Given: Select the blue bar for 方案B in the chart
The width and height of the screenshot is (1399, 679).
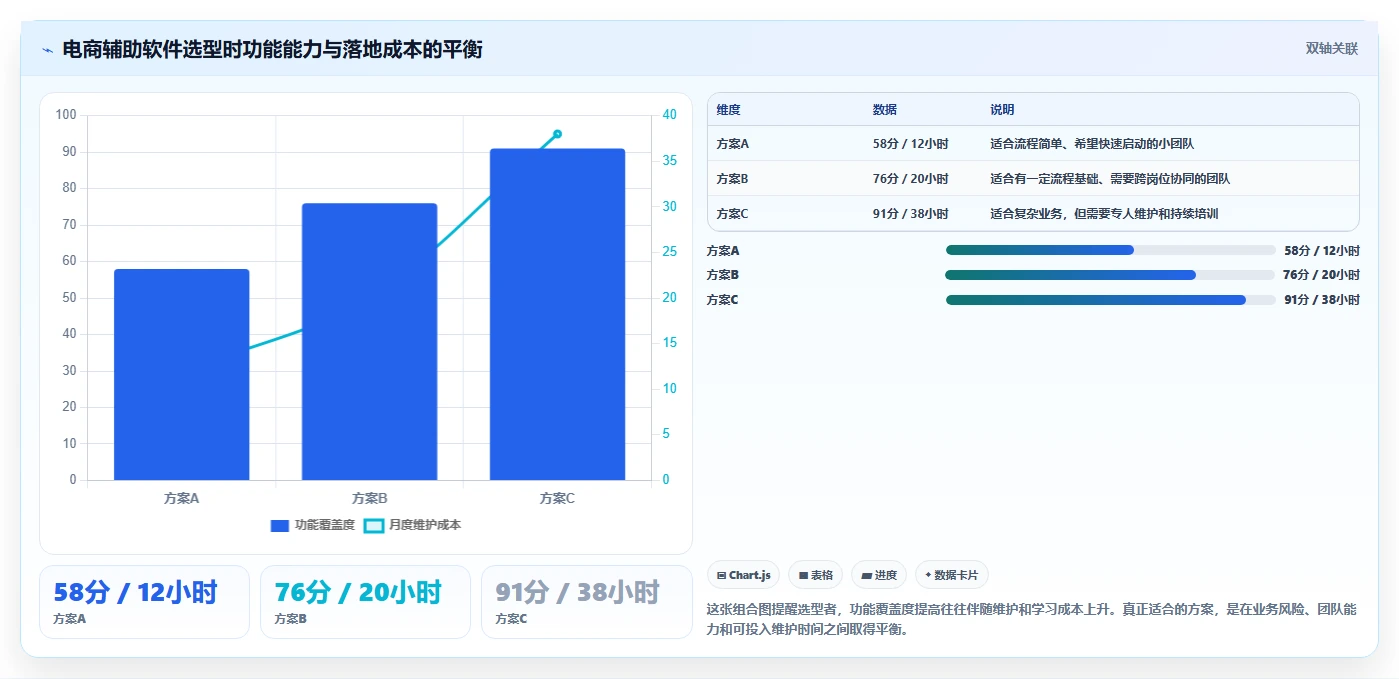Looking at the screenshot, I should [369, 341].
